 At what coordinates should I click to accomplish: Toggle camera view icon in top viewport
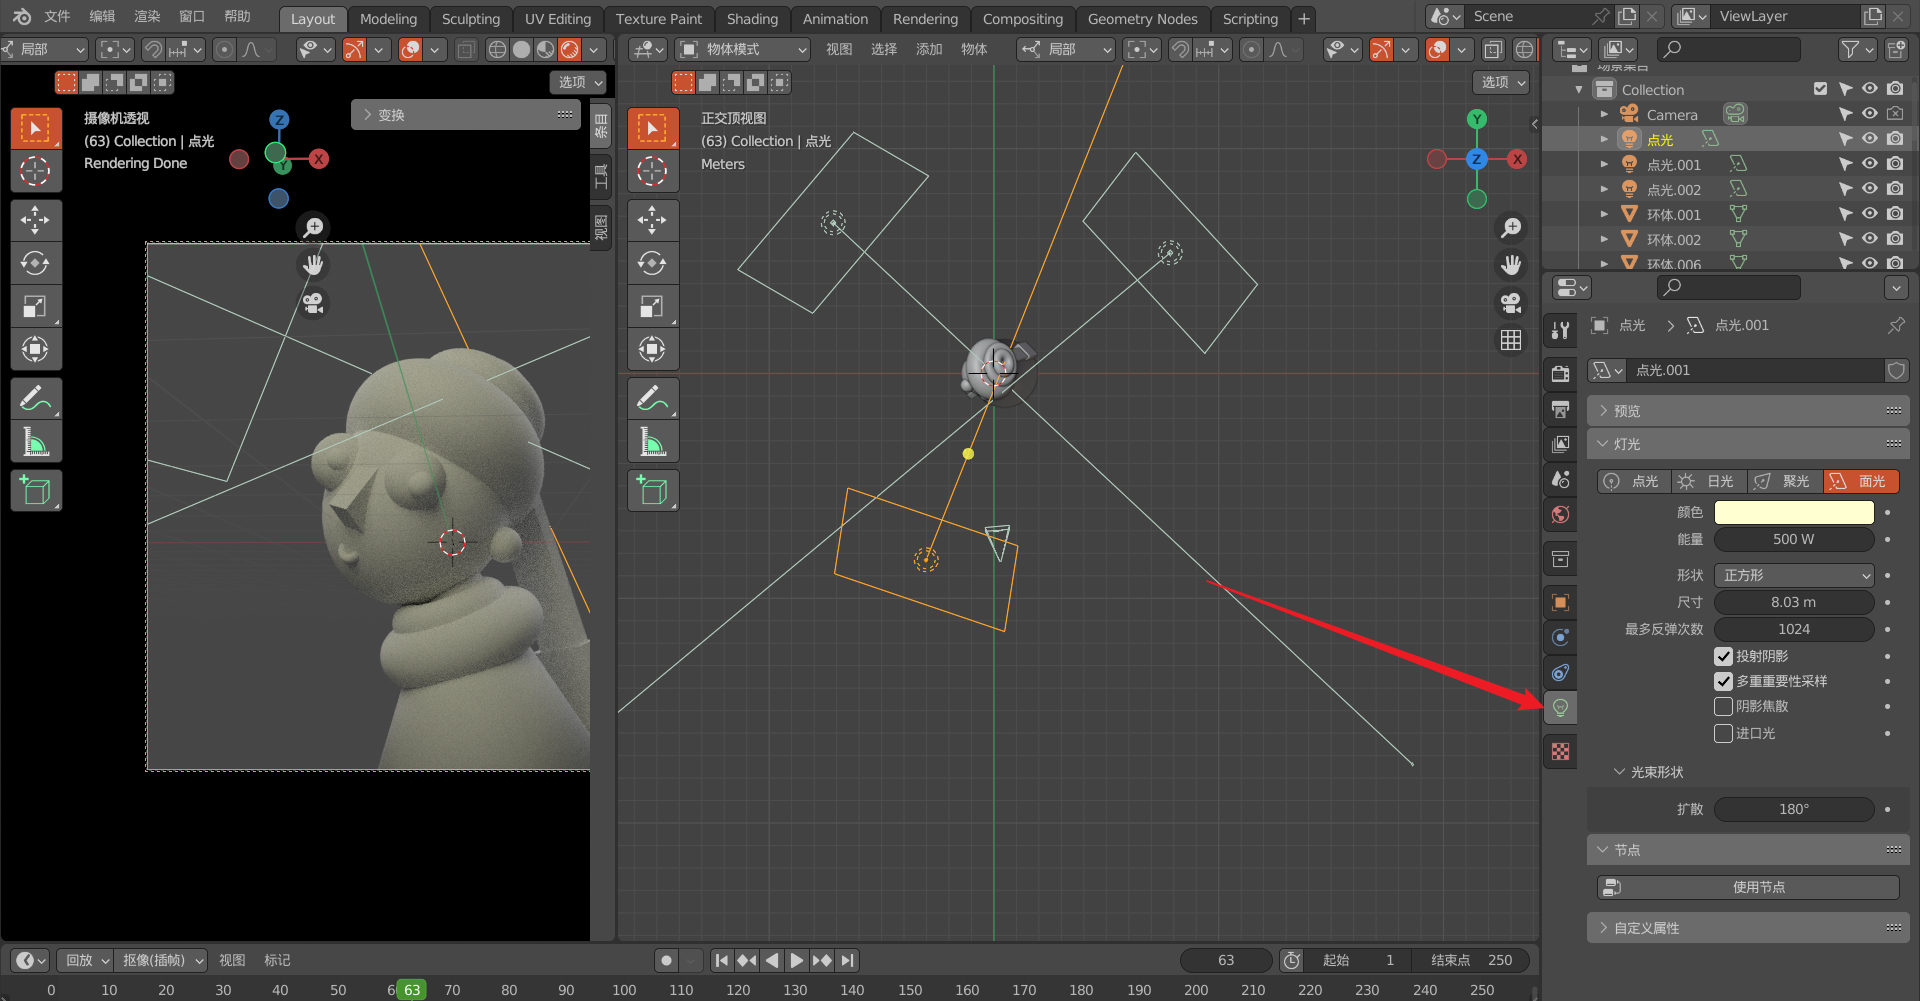click(x=1511, y=302)
